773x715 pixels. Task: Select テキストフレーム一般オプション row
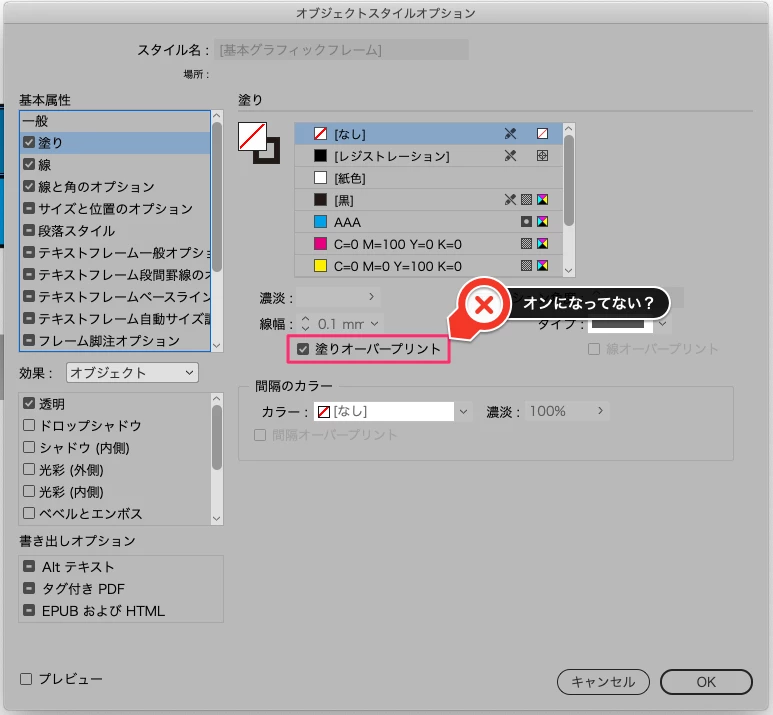[x=115, y=252]
